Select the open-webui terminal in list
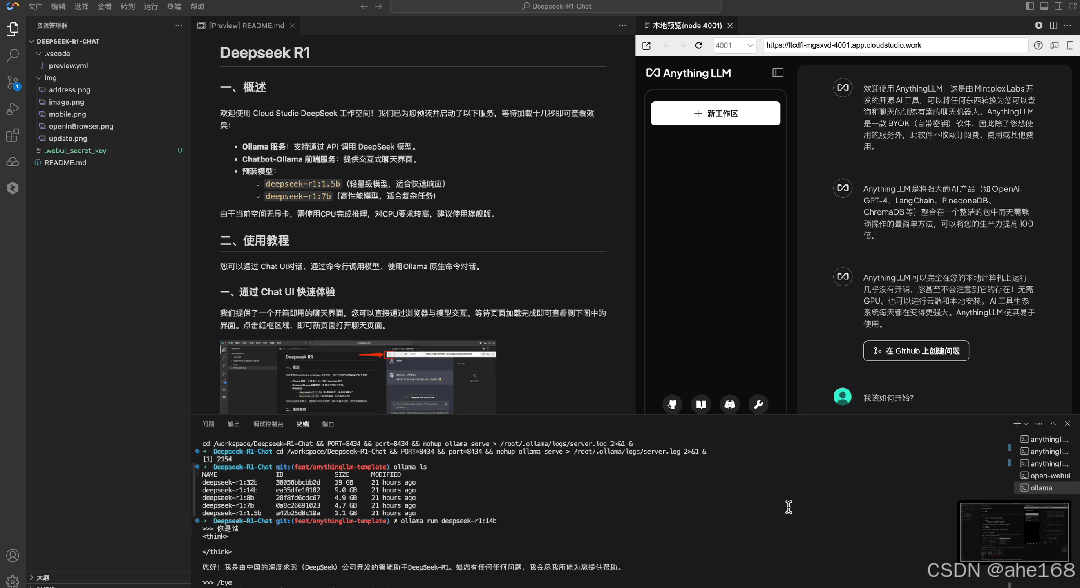This screenshot has height=588, width=1080. tap(1045, 476)
